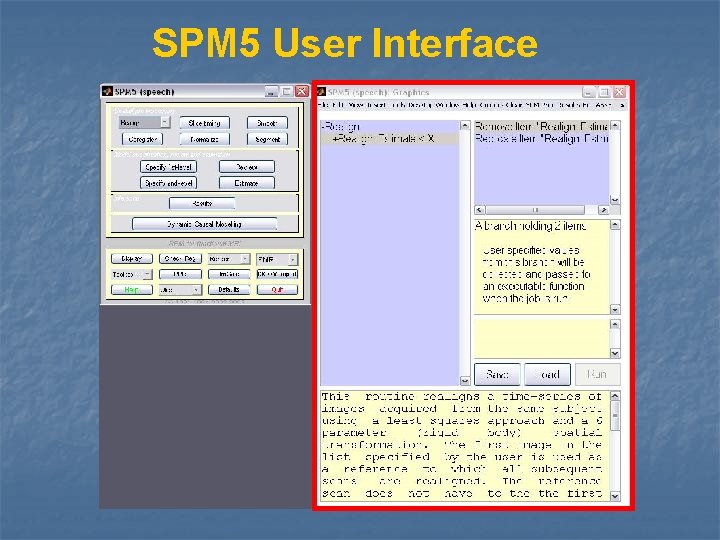The width and height of the screenshot is (720, 540).
Task: Click MATLAB icon in SPM5 (speech) title bar
Action: [x=107, y=91]
